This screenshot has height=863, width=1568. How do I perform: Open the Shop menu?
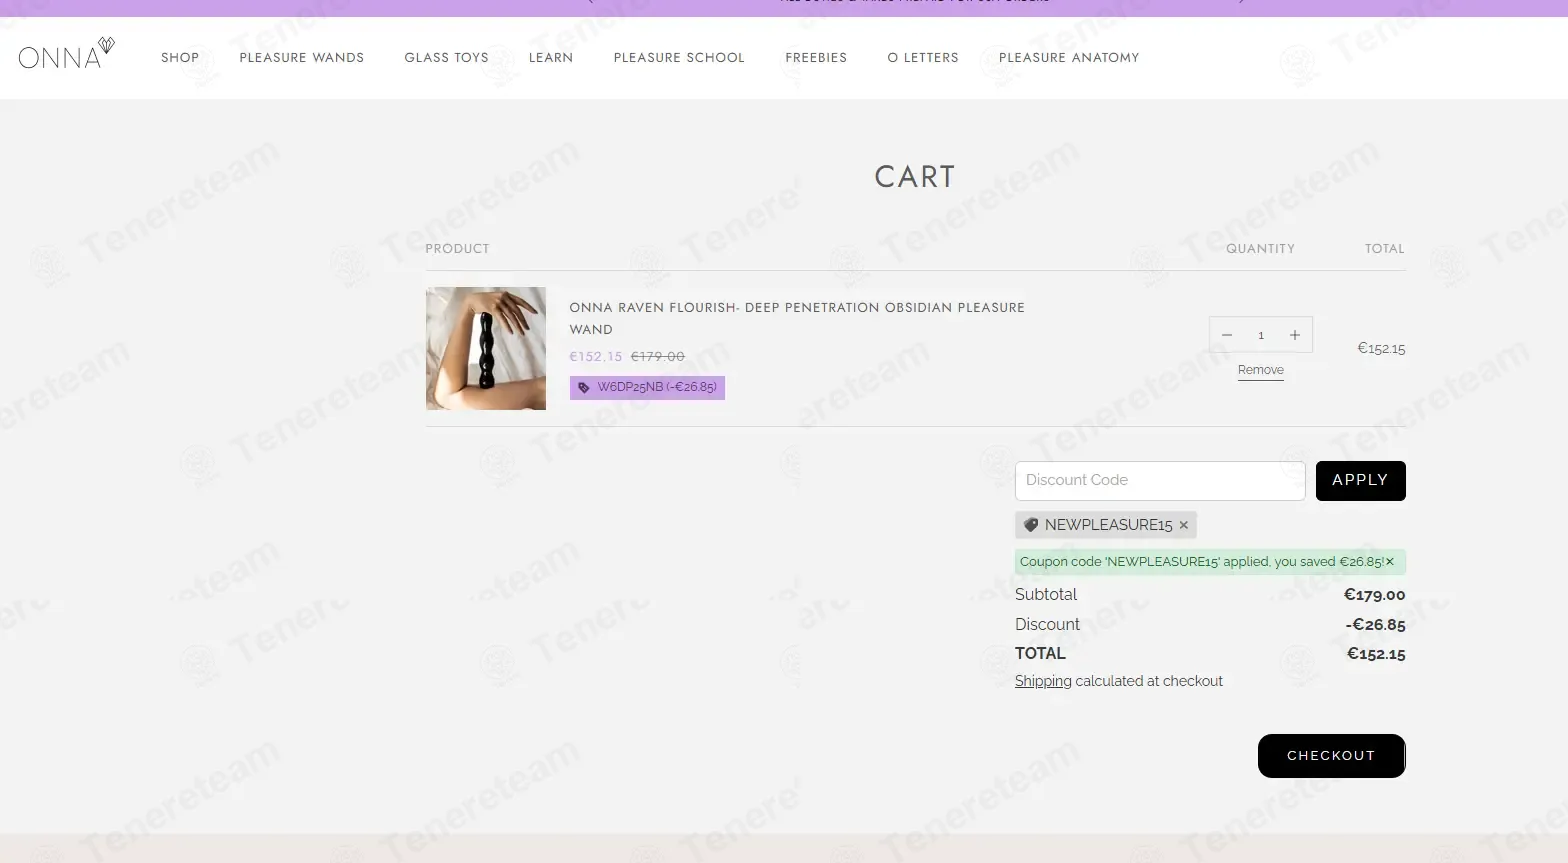click(180, 58)
